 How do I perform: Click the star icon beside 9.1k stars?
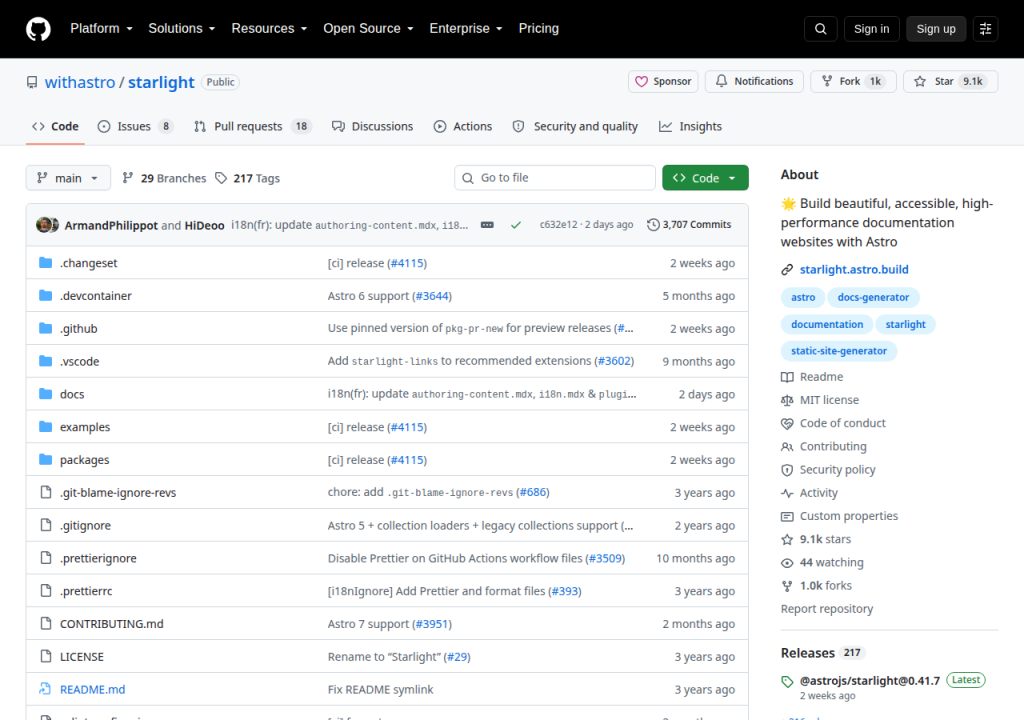click(787, 539)
